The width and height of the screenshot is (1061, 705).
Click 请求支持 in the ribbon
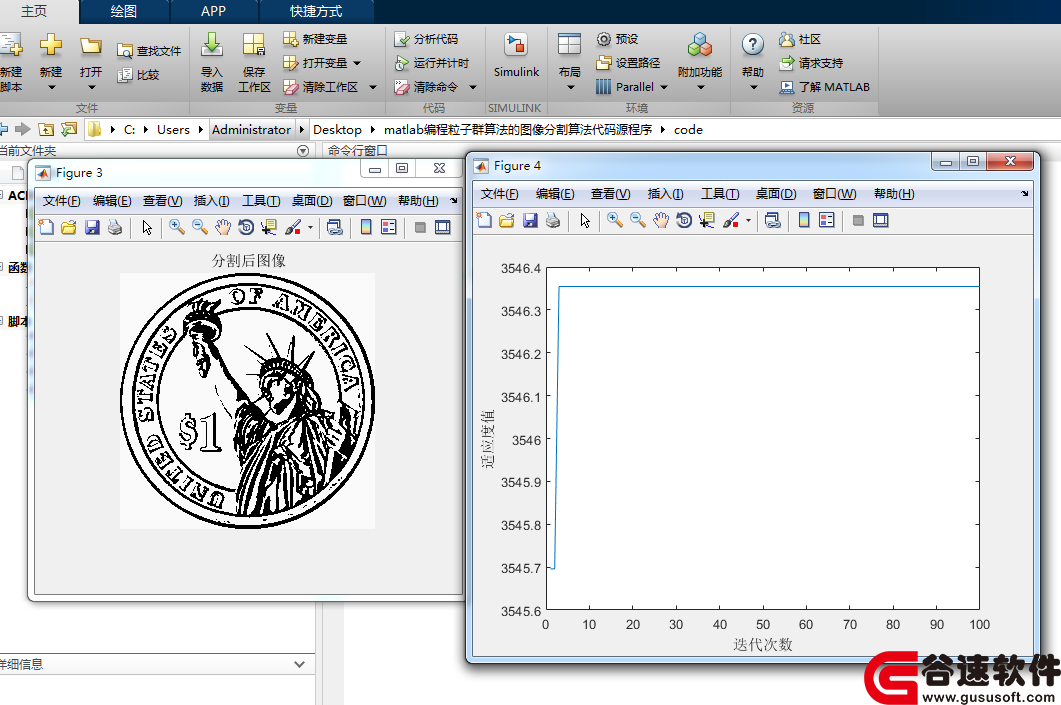811,63
